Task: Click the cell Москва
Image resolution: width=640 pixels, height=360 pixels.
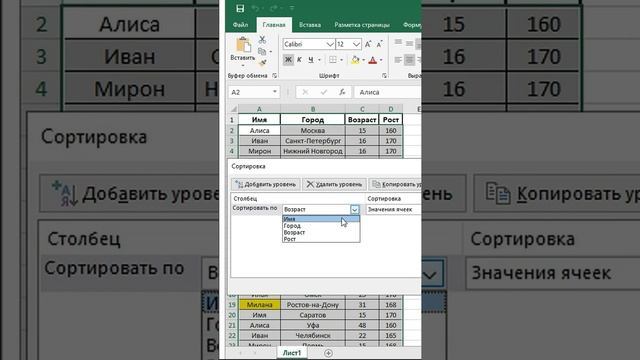Action: pyautogui.click(x=313, y=131)
